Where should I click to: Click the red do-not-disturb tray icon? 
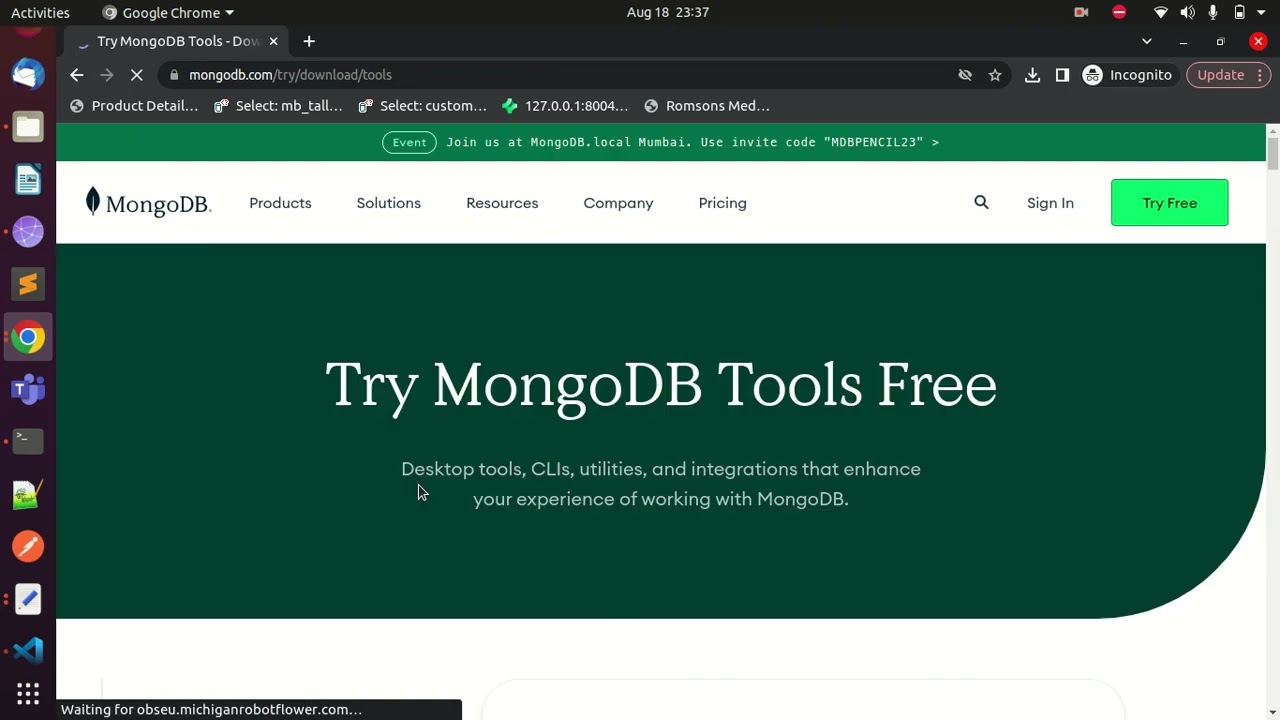pyautogui.click(x=1119, y=12)
